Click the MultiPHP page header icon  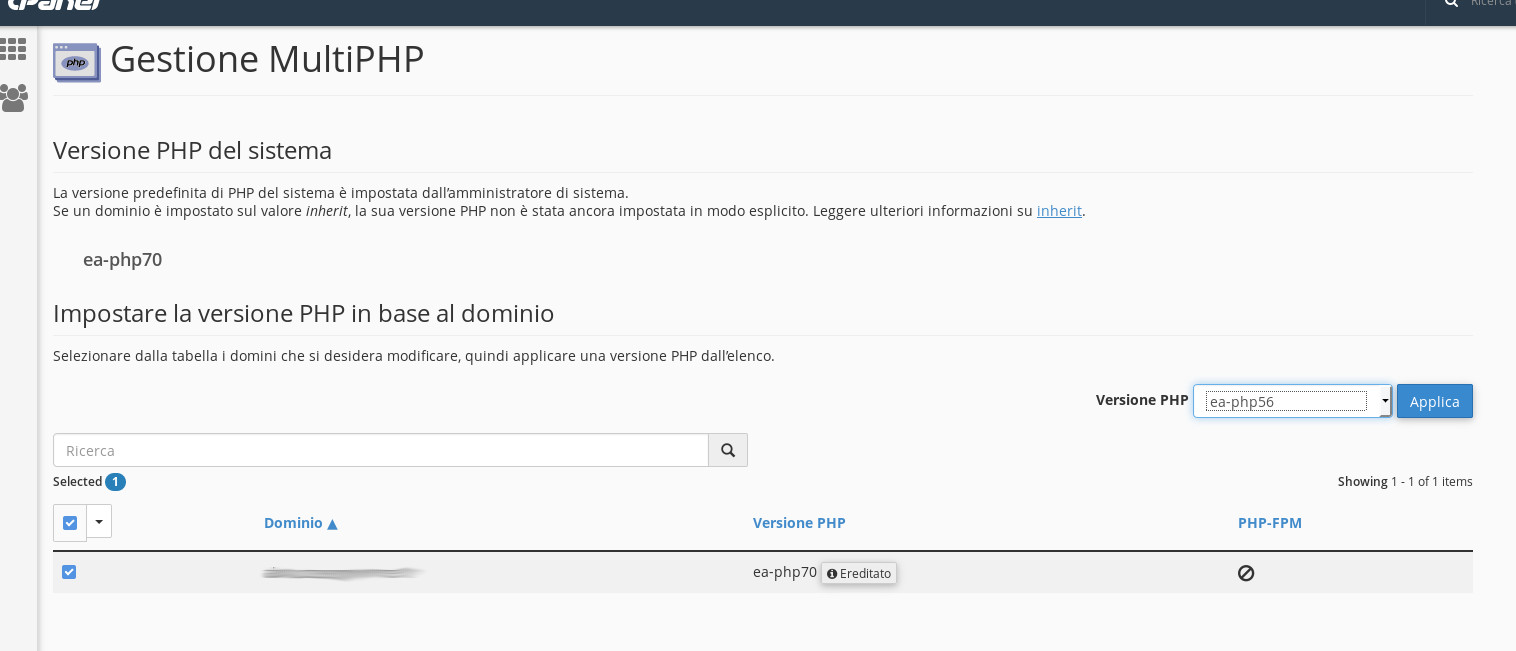pos(76,62)
